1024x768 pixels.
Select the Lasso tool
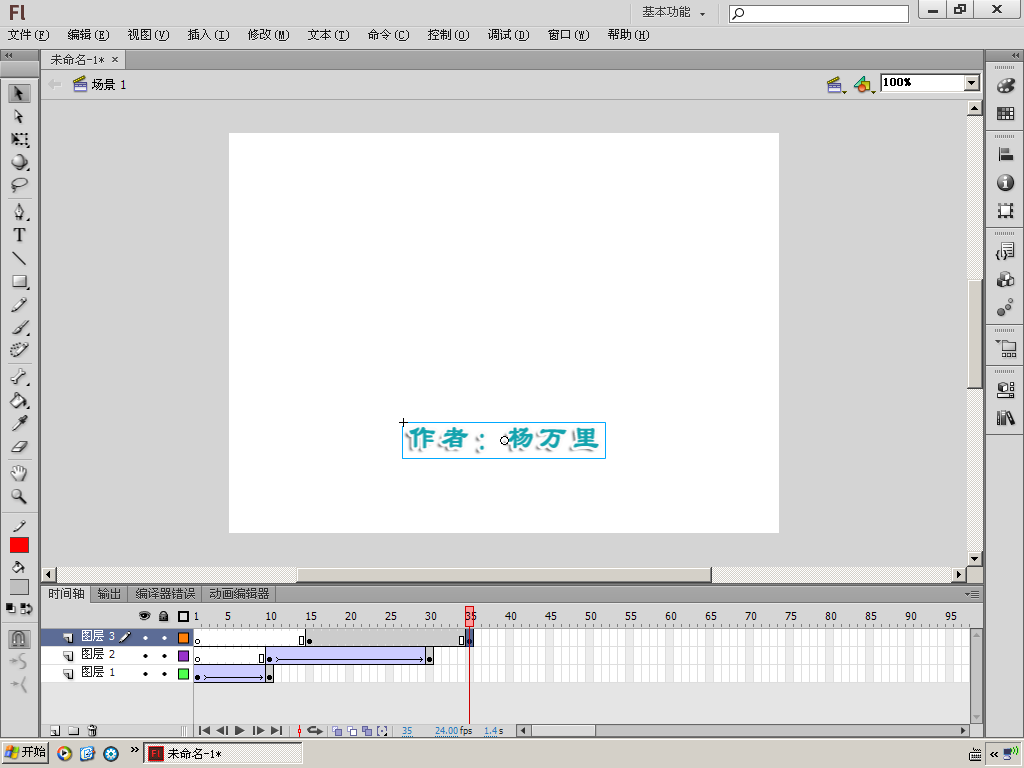(19, 185)
